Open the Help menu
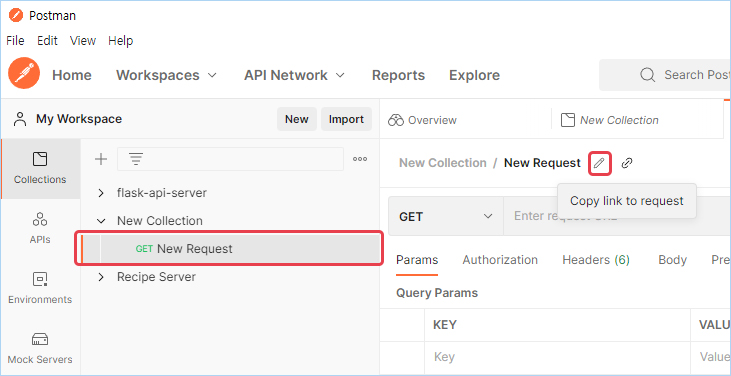 [120, 41]
